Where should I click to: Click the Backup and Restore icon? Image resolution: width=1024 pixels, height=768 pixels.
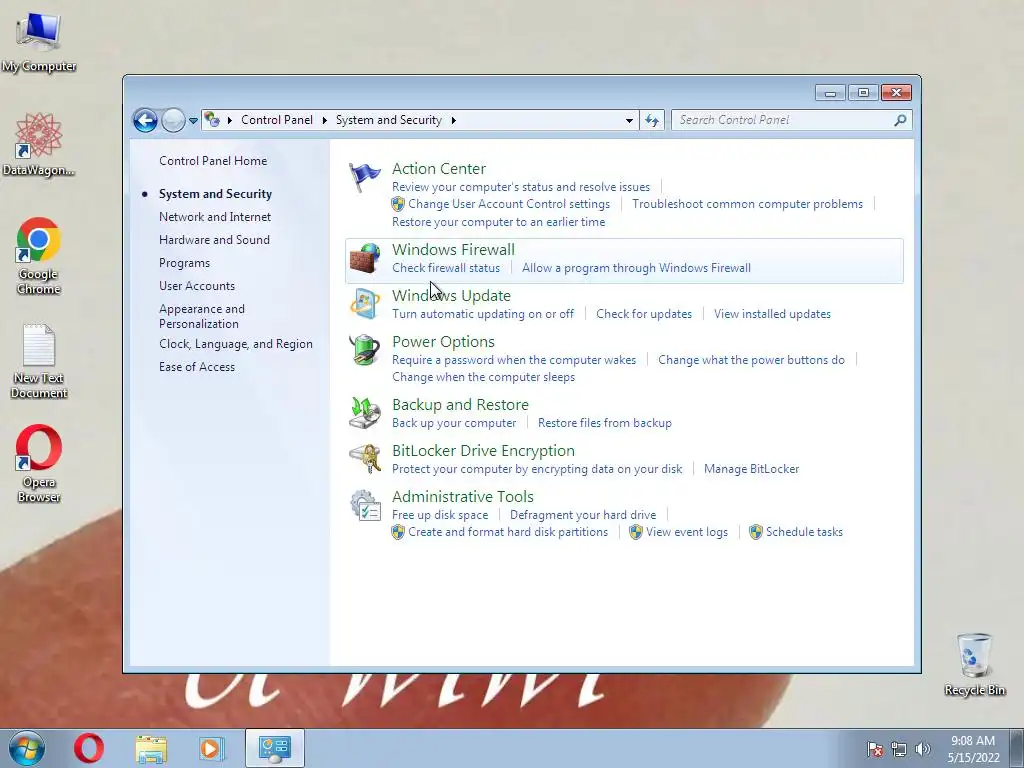tap(364, 413)
